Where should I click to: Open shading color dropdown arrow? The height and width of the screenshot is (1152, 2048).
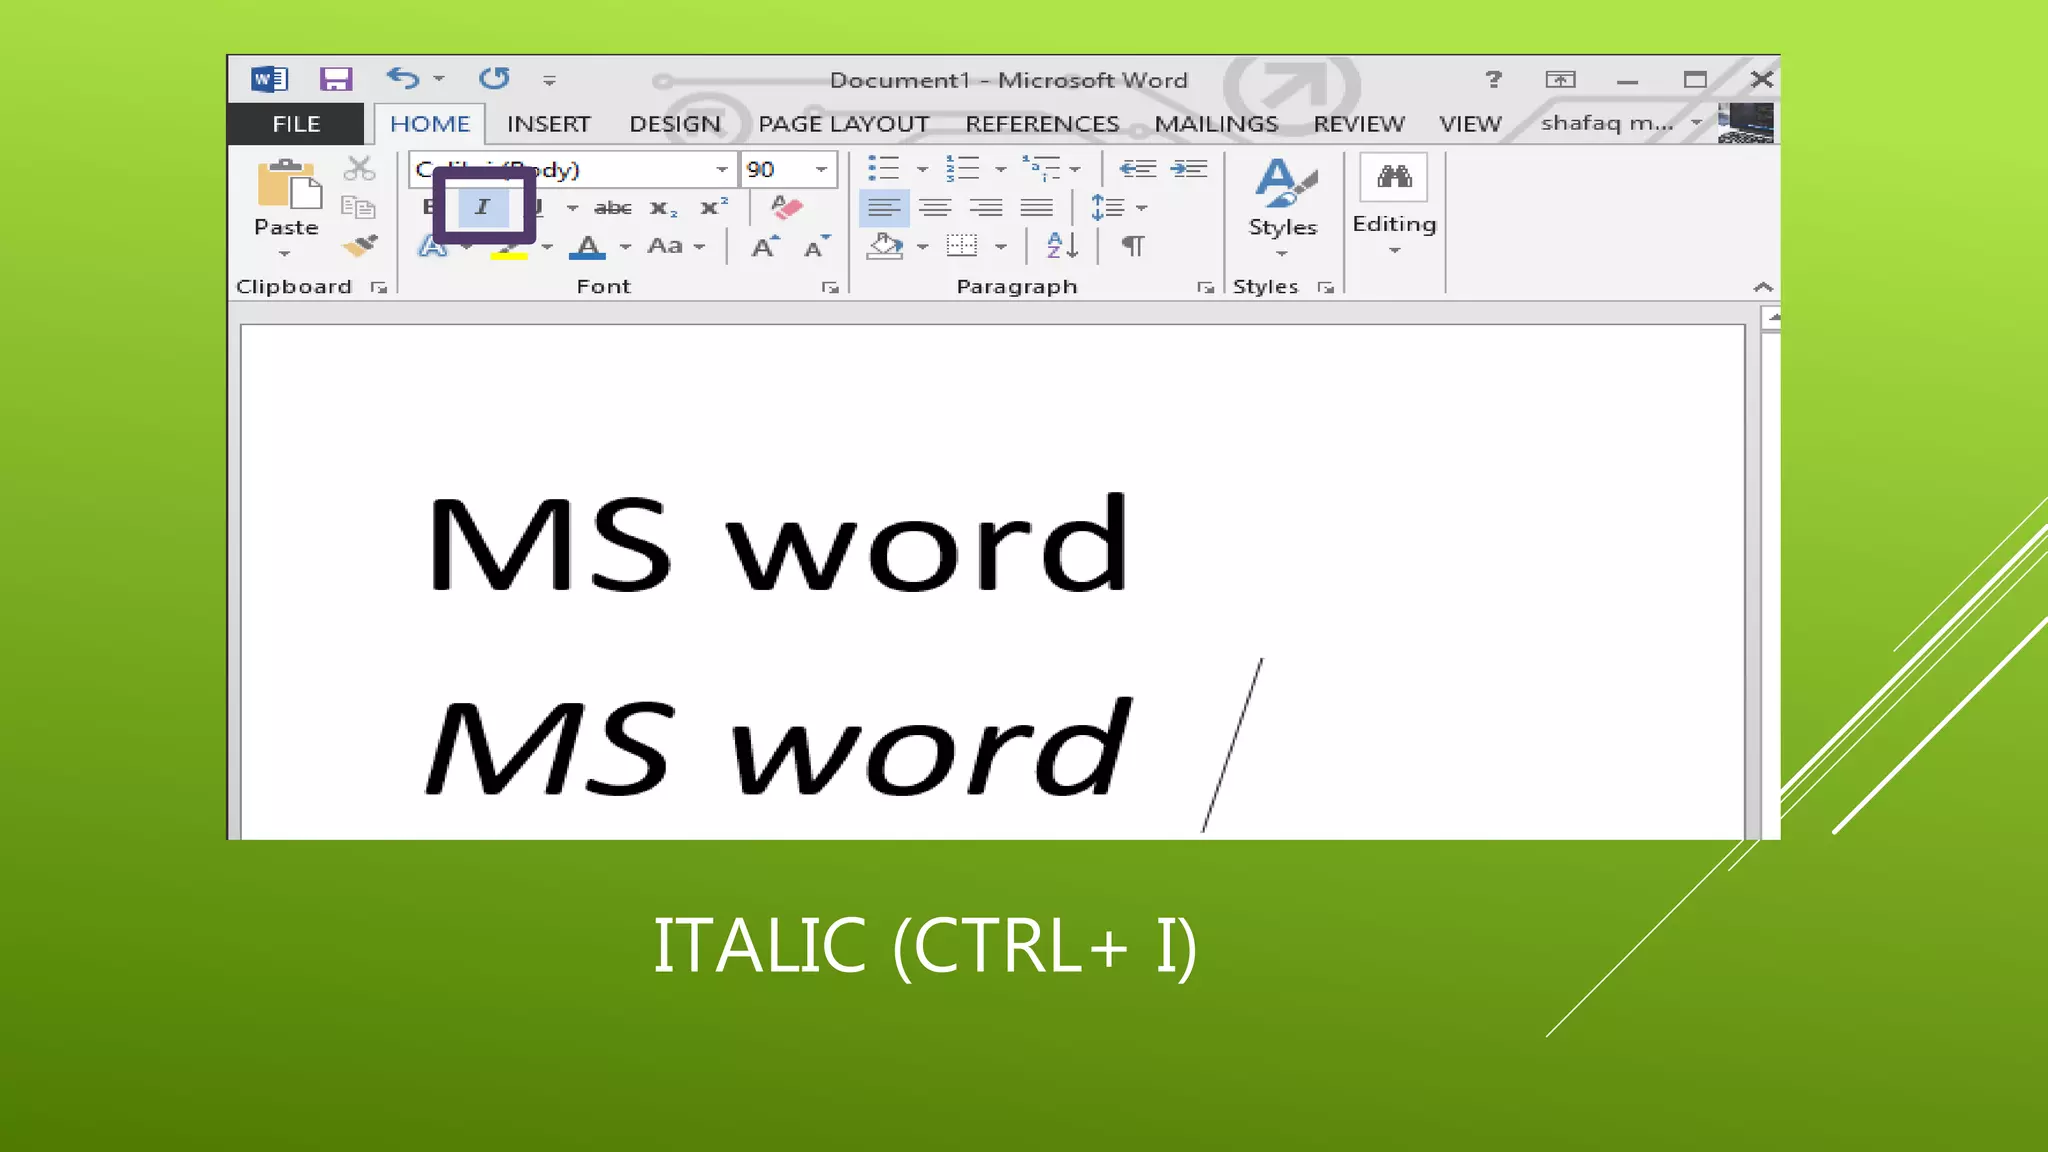coord(923,247)
